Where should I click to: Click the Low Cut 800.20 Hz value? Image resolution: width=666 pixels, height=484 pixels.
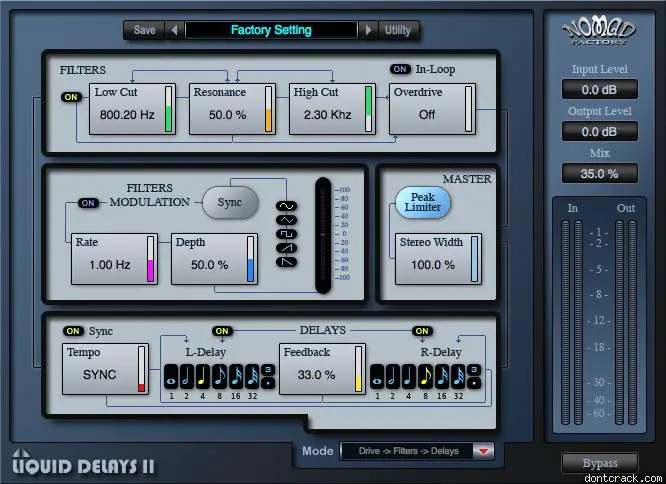127,115
